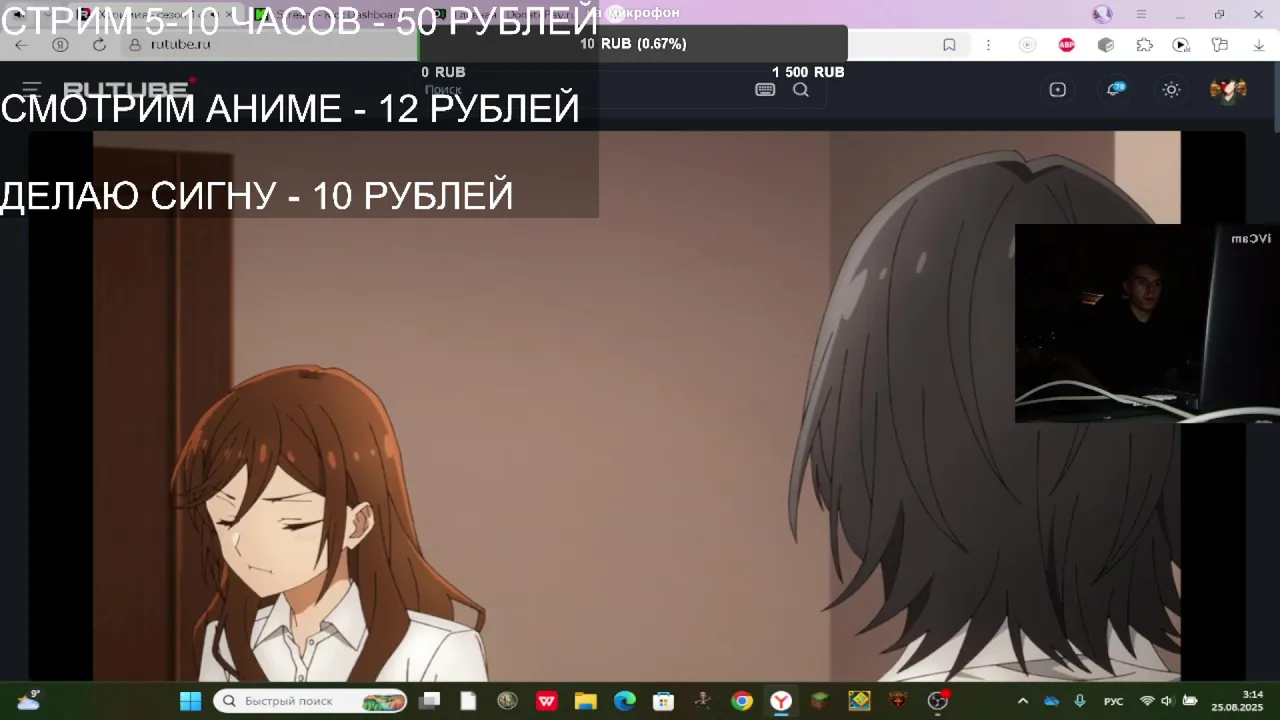The height and width of the screenshot is (720, 1280).
Task: Open the password key manager icon
Action: tap(1220, 44)
